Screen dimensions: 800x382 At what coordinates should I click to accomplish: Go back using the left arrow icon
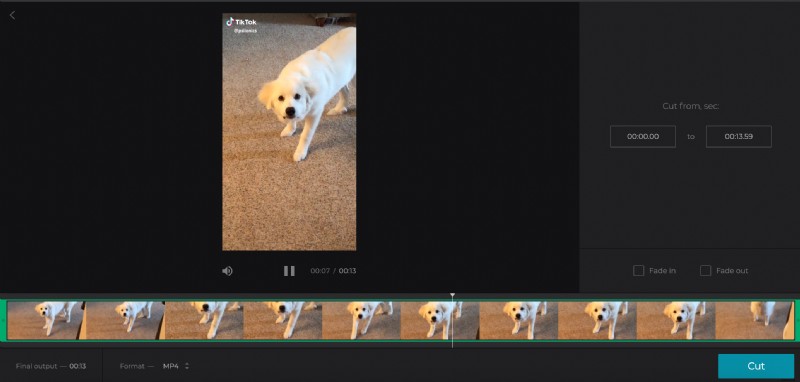(x=12, y=15)
